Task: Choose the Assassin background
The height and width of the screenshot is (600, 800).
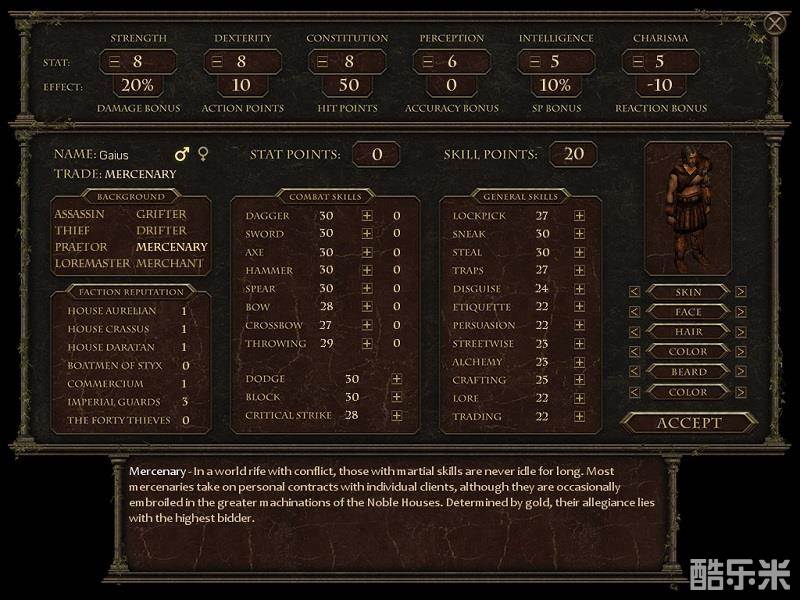Action: point(79,214)
